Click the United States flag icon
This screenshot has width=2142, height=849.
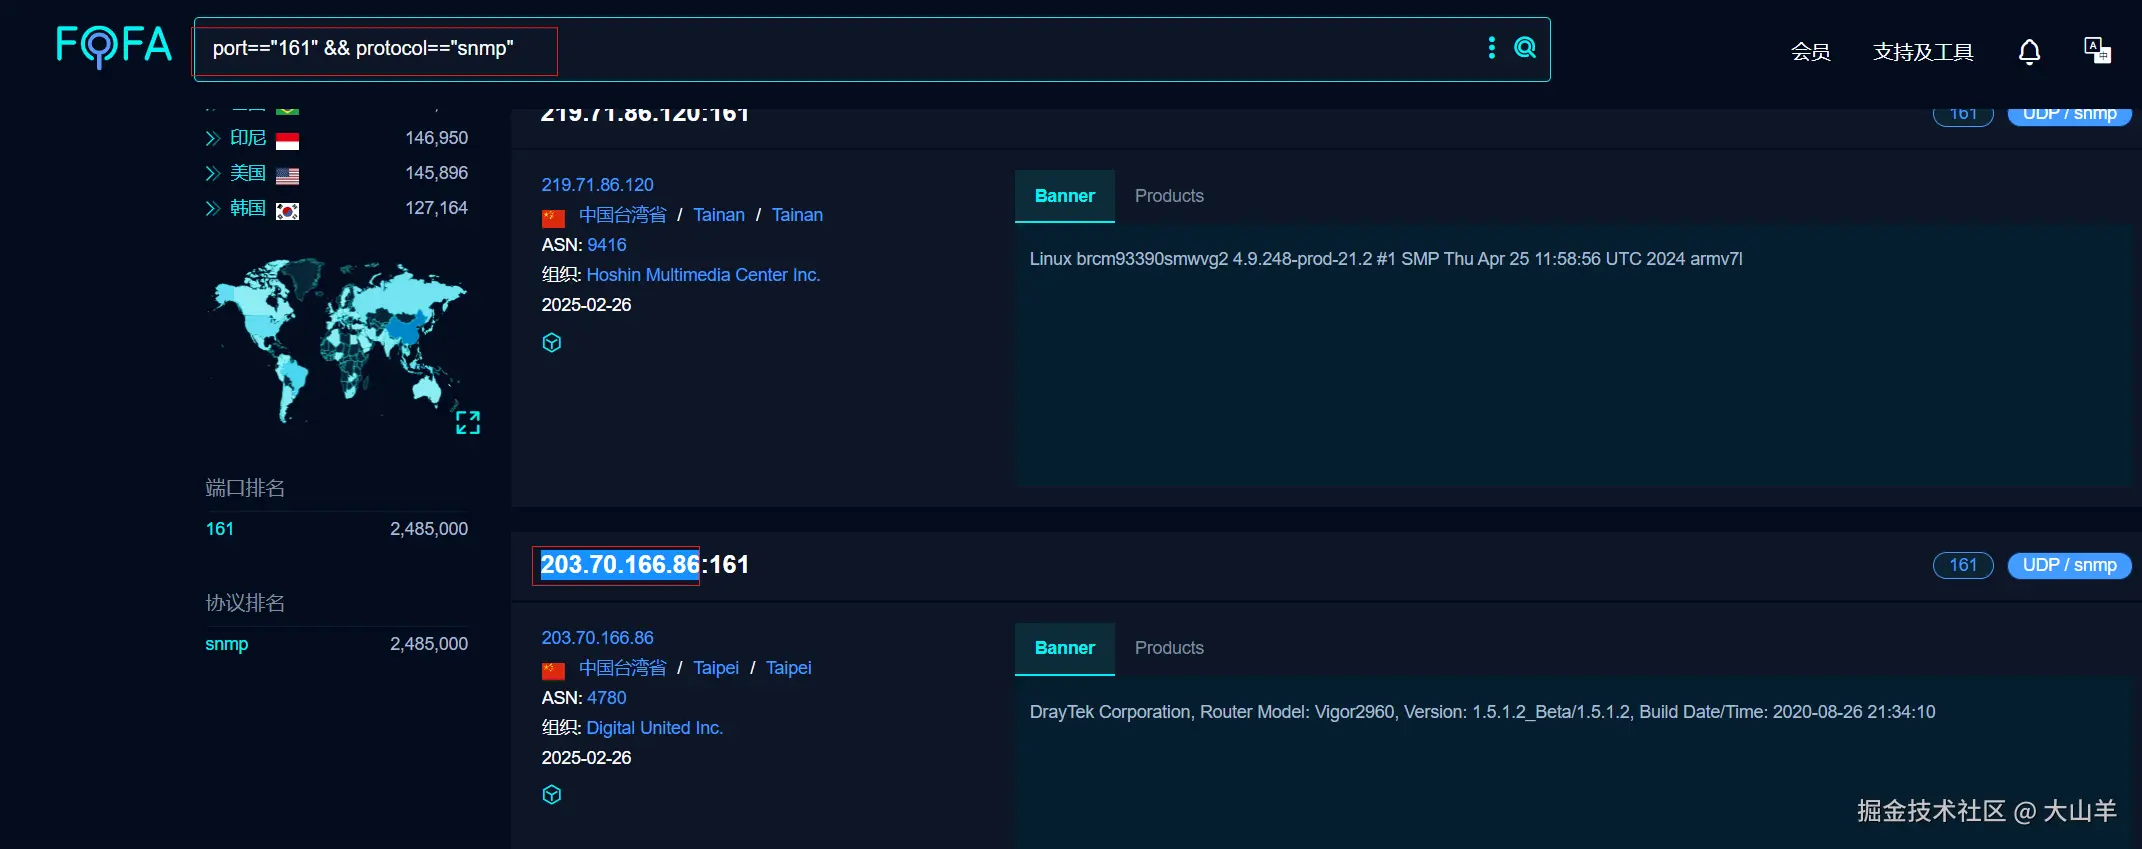click(x=287, y=175)
